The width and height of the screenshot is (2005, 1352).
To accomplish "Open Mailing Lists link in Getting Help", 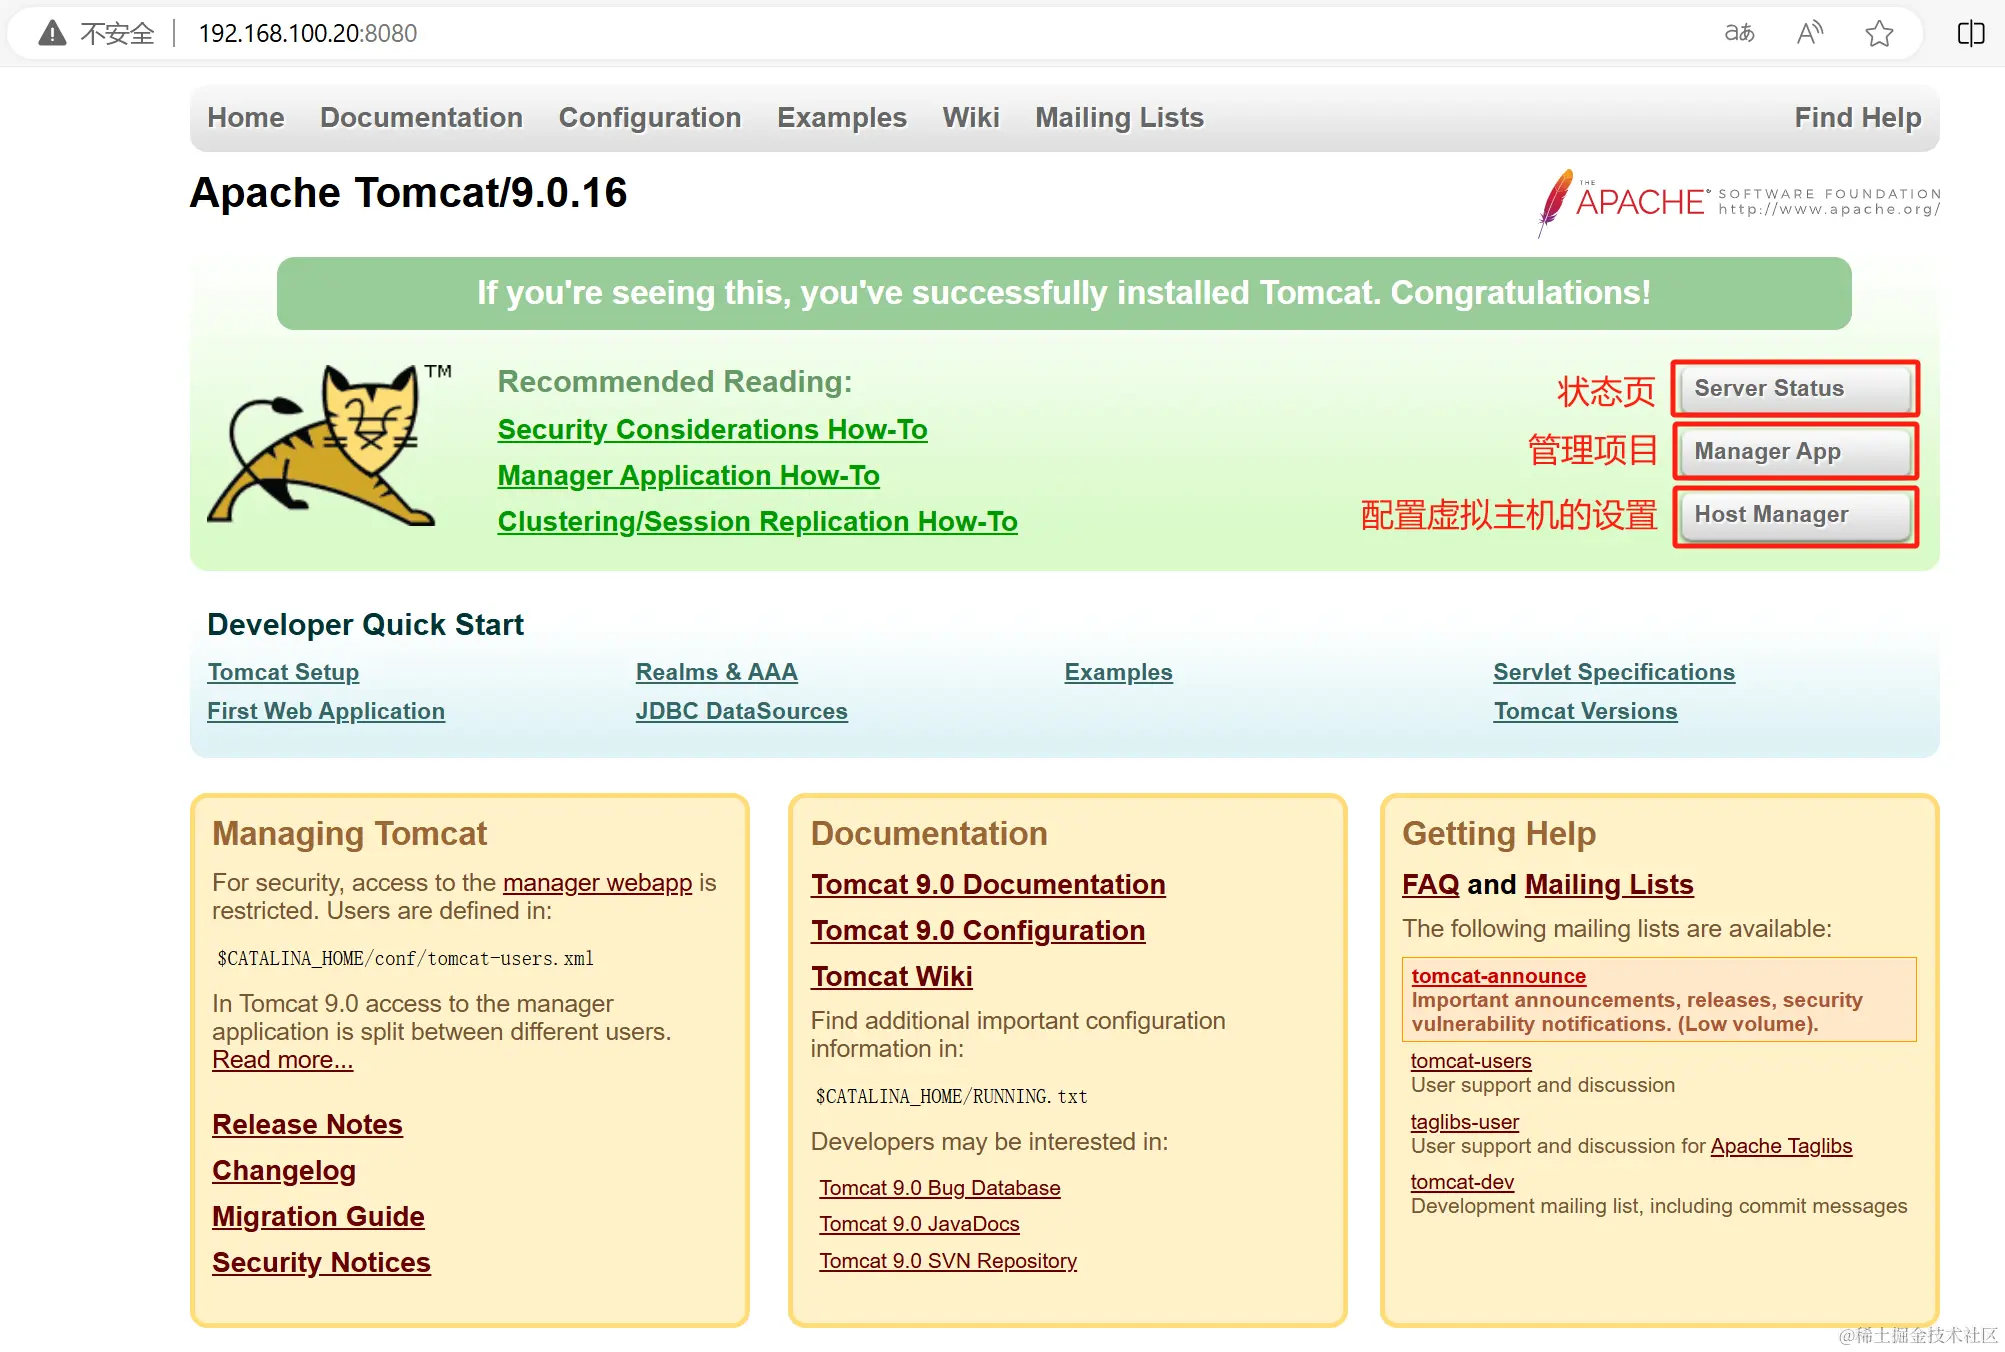I will click(1609, 885).
